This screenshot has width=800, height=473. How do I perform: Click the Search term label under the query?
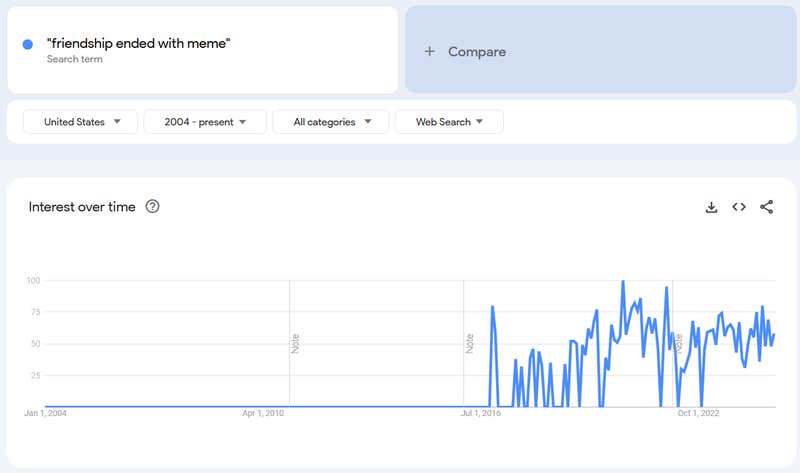pyautogui.click(x=74, y=59)
